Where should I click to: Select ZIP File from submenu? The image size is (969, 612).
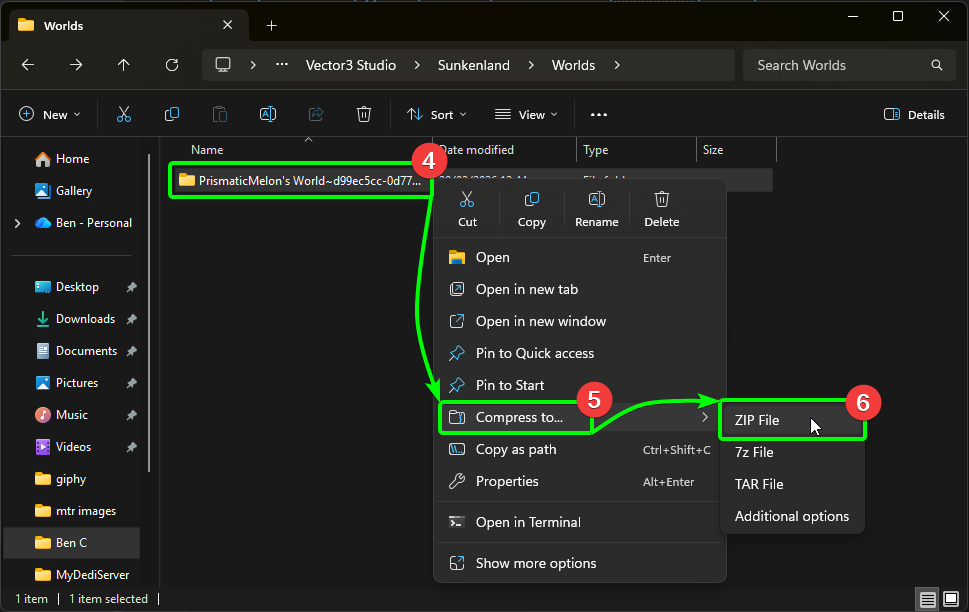[757, 421]
